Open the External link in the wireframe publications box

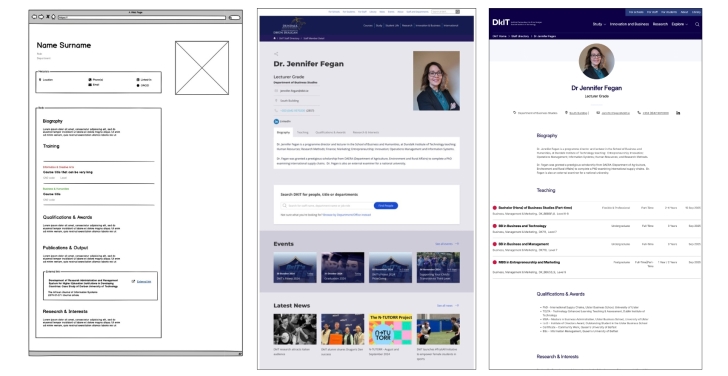point(144,281)
